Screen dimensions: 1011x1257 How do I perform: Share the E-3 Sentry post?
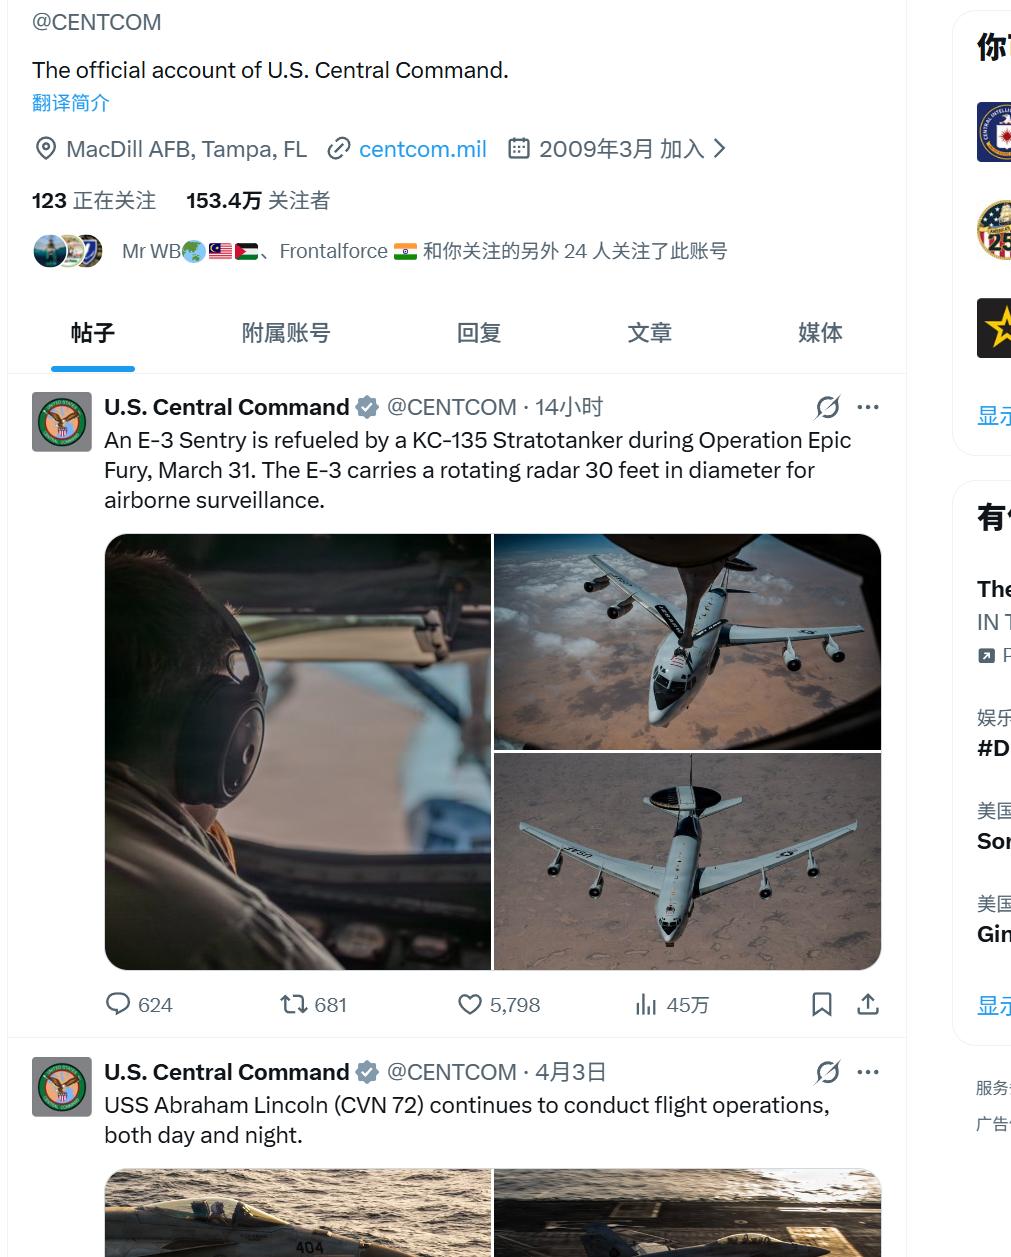coord(868,1004)
